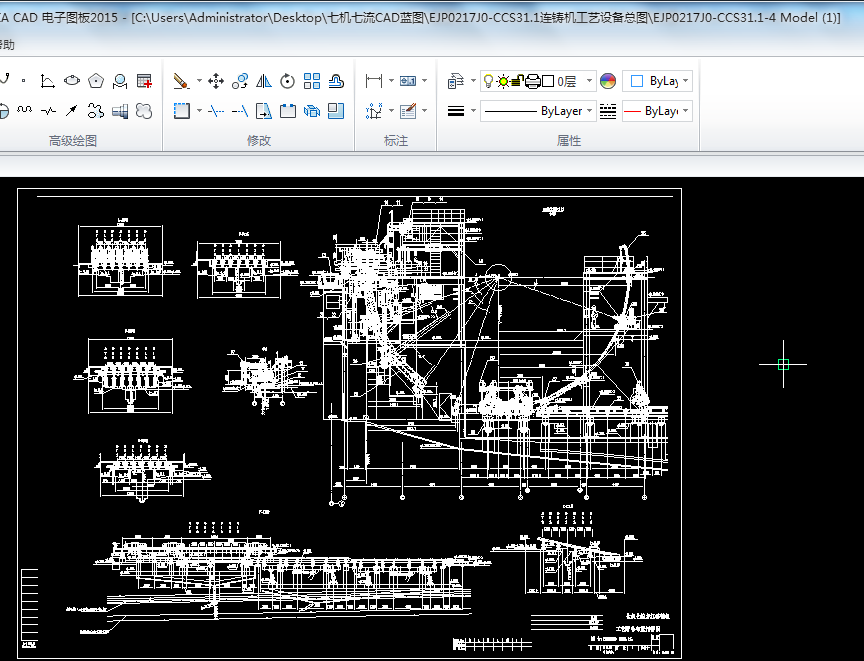The image size is (864, 661).
Task: Click the Mirror tool icon
Action: point(263,81)
